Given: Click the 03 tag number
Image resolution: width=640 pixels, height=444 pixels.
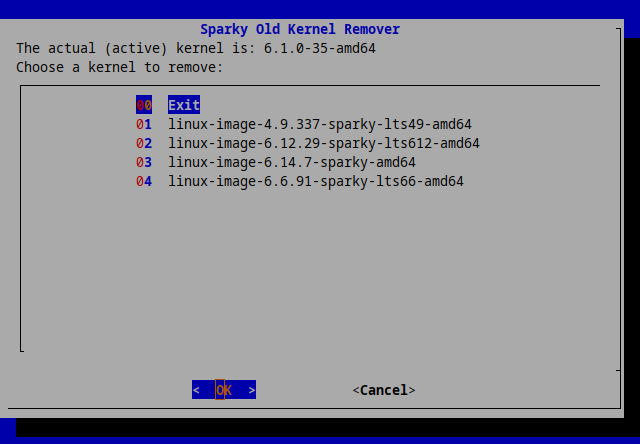Looking at the screenshot, I should (x=144, y=162).
